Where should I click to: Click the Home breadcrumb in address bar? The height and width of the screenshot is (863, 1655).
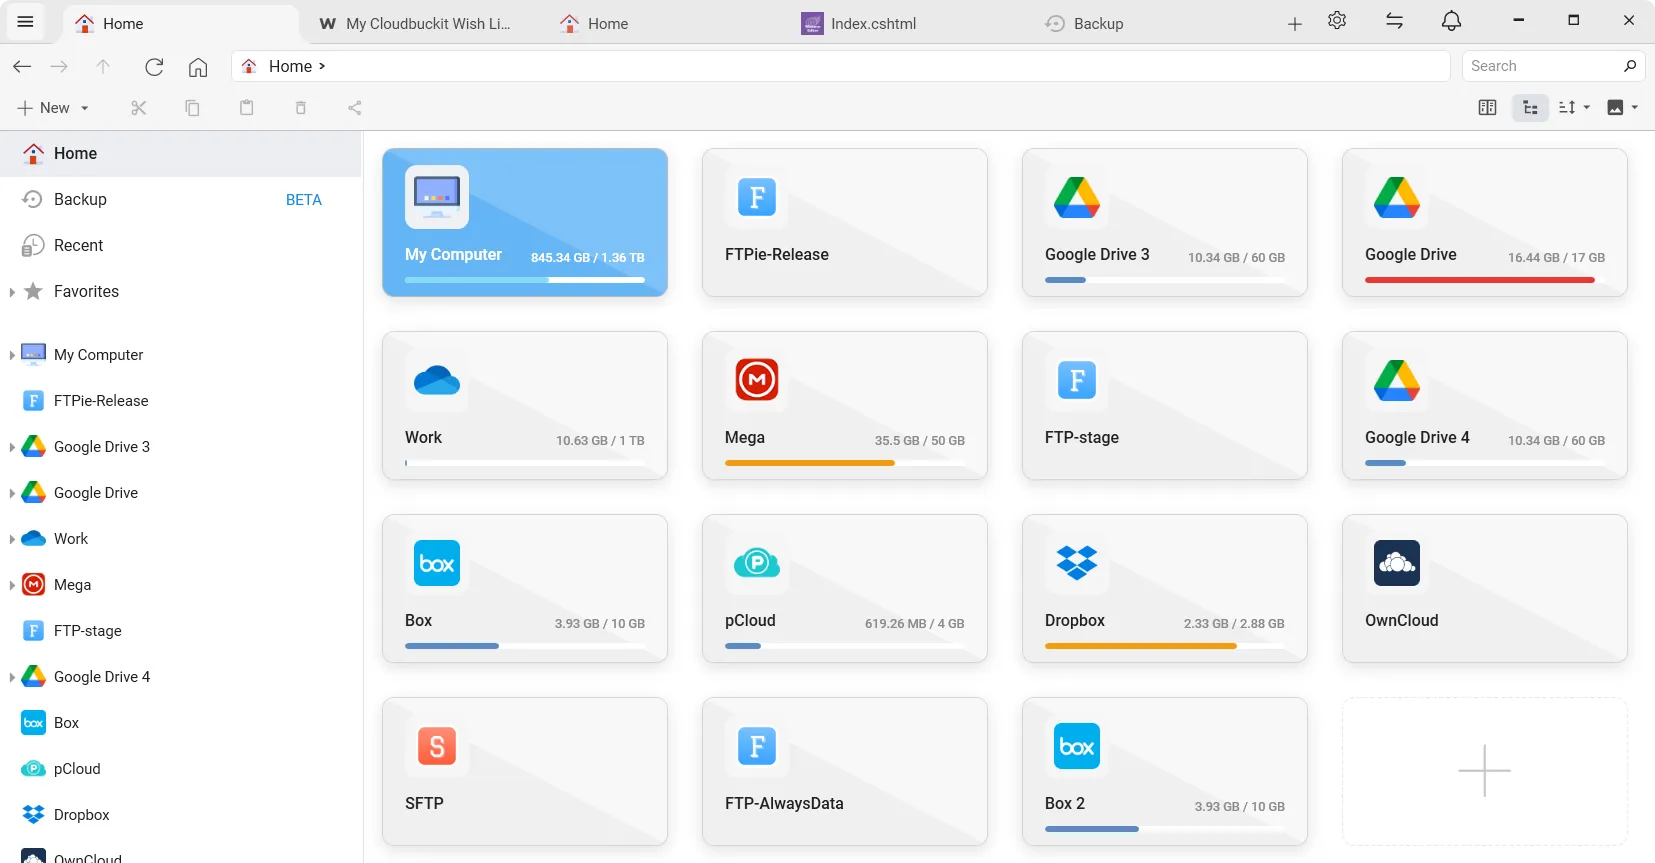(x=290, y=66)
